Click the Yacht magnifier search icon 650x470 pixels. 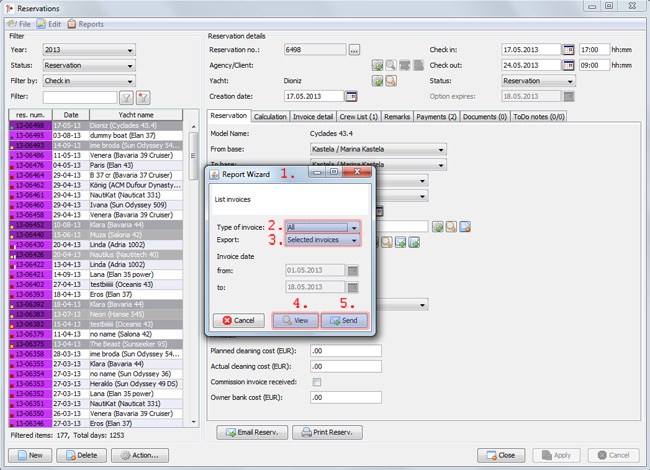390,81
